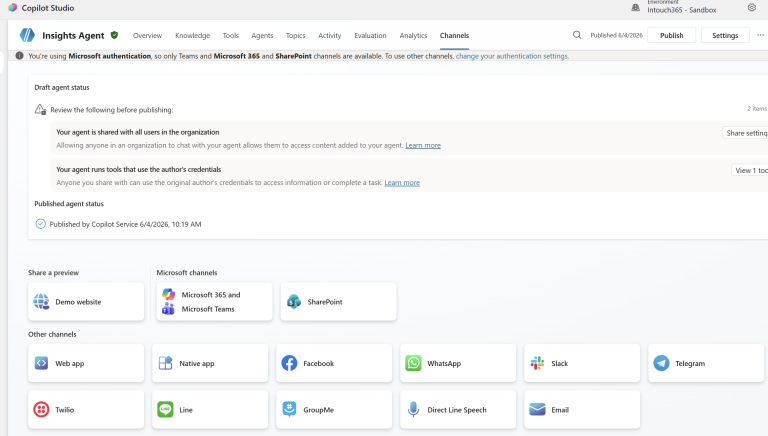Click the Telegram logo icon
Screen dimensions: 768x436
(x=661, y=363)
